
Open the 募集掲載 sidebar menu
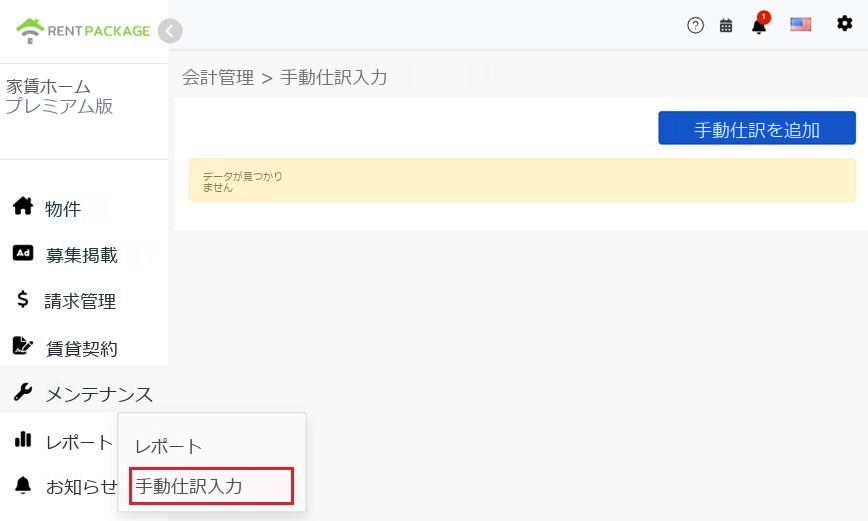[x=81, y=255]
